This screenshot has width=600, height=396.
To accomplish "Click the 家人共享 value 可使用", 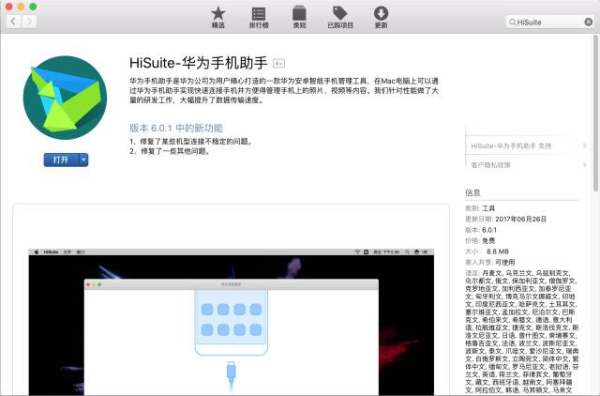I will coord(505,262).
